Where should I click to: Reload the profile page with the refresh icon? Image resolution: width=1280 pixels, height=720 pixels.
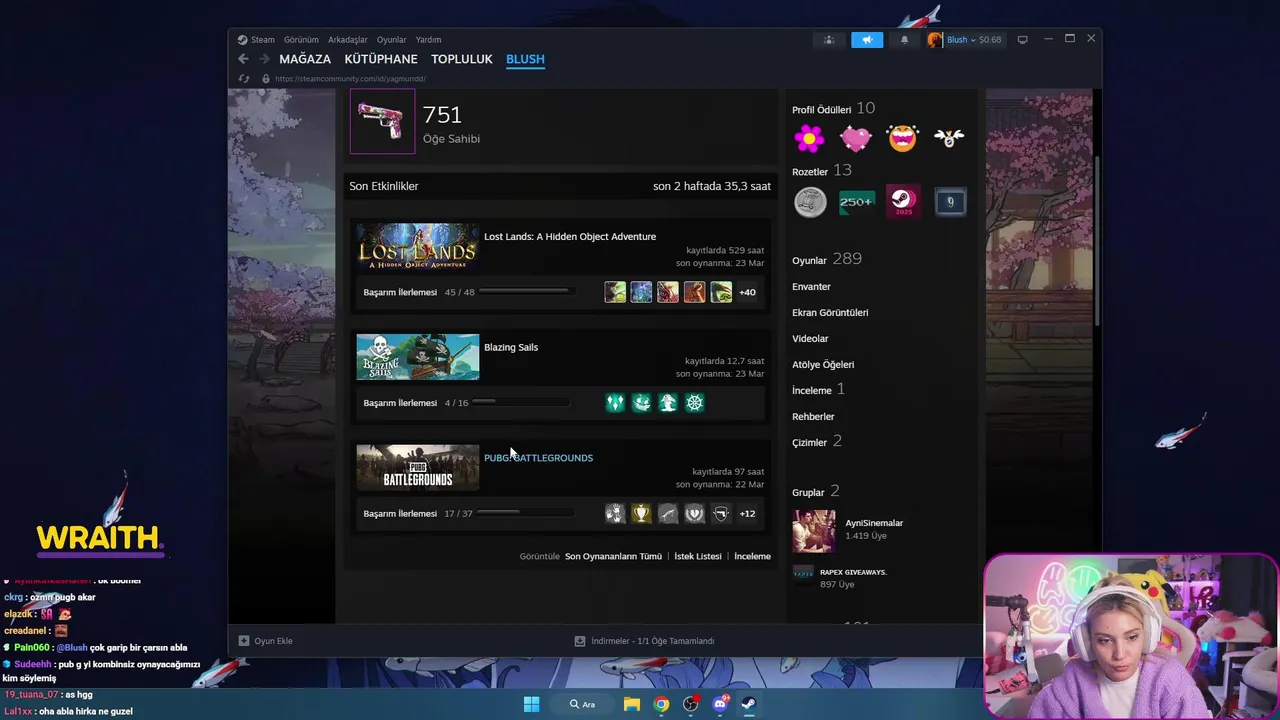[244, 79]
